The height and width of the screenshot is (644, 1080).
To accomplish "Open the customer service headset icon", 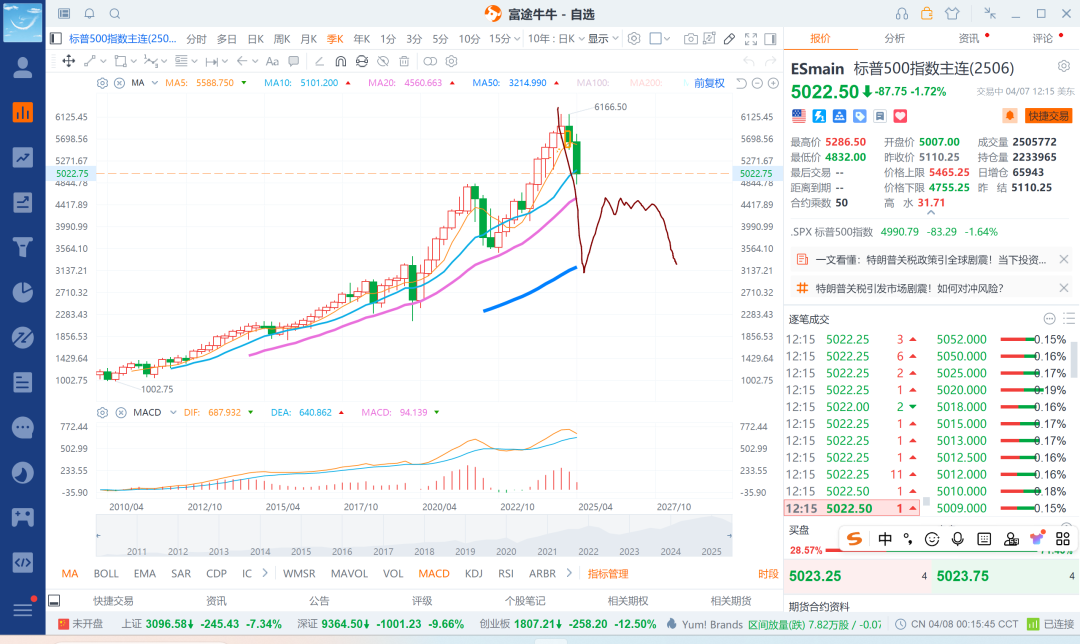I will coord(903,14).
